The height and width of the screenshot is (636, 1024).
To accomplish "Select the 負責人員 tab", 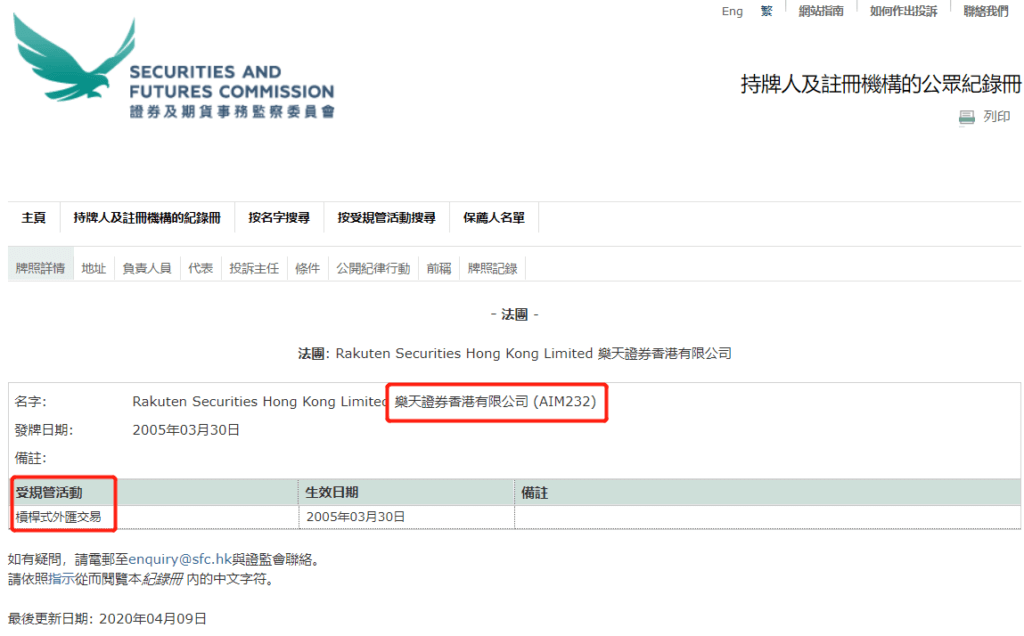I will coord(147,268).
